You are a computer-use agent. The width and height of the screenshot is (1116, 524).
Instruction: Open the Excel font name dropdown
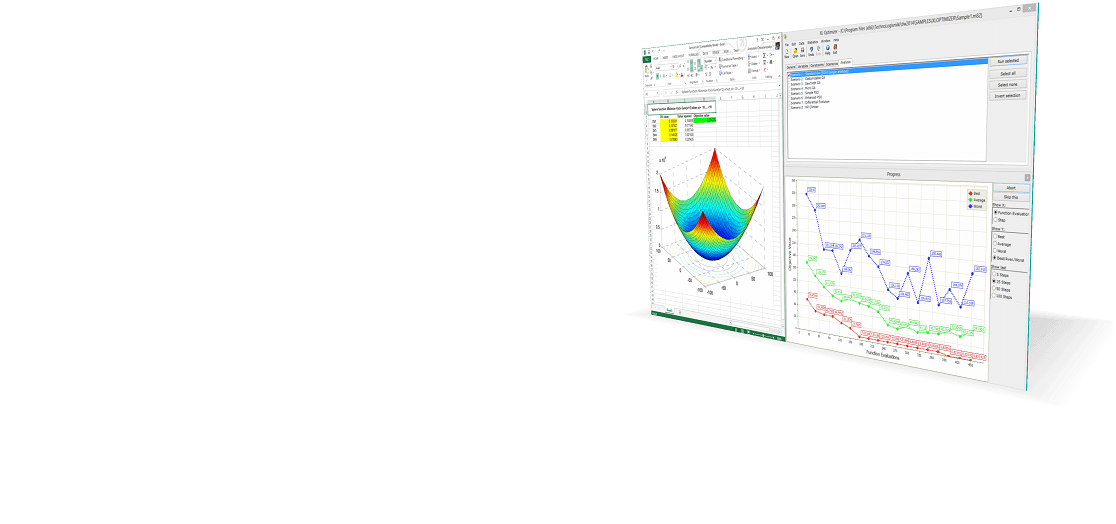[x=672, y=67]
